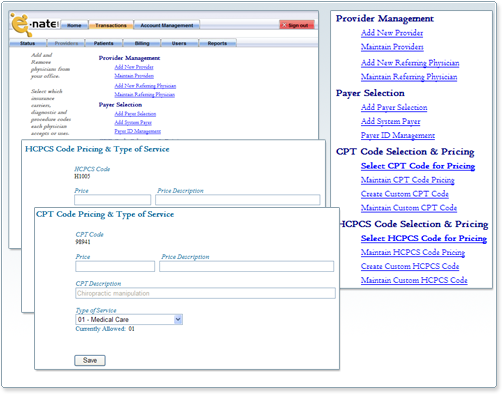Screen dimensions: 502x402
Task: Select the Billing sub-tab
Action: click(142, 43)
